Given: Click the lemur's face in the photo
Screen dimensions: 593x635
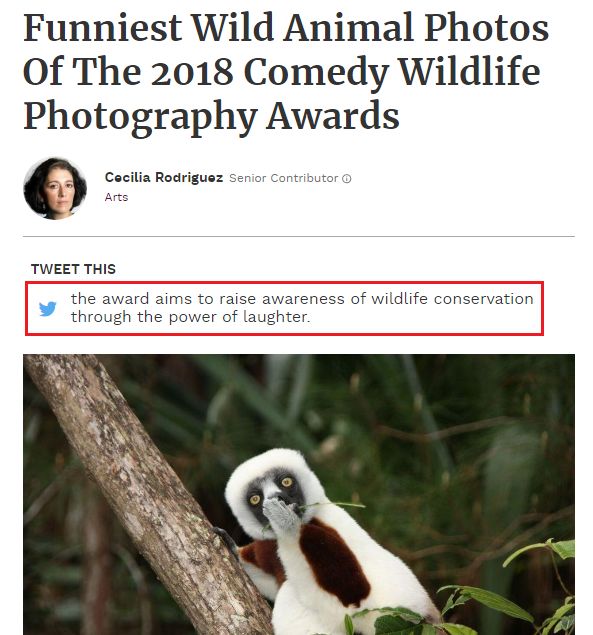Looking at the screenshot, I should pyautogui.click(x=273, y=492).
